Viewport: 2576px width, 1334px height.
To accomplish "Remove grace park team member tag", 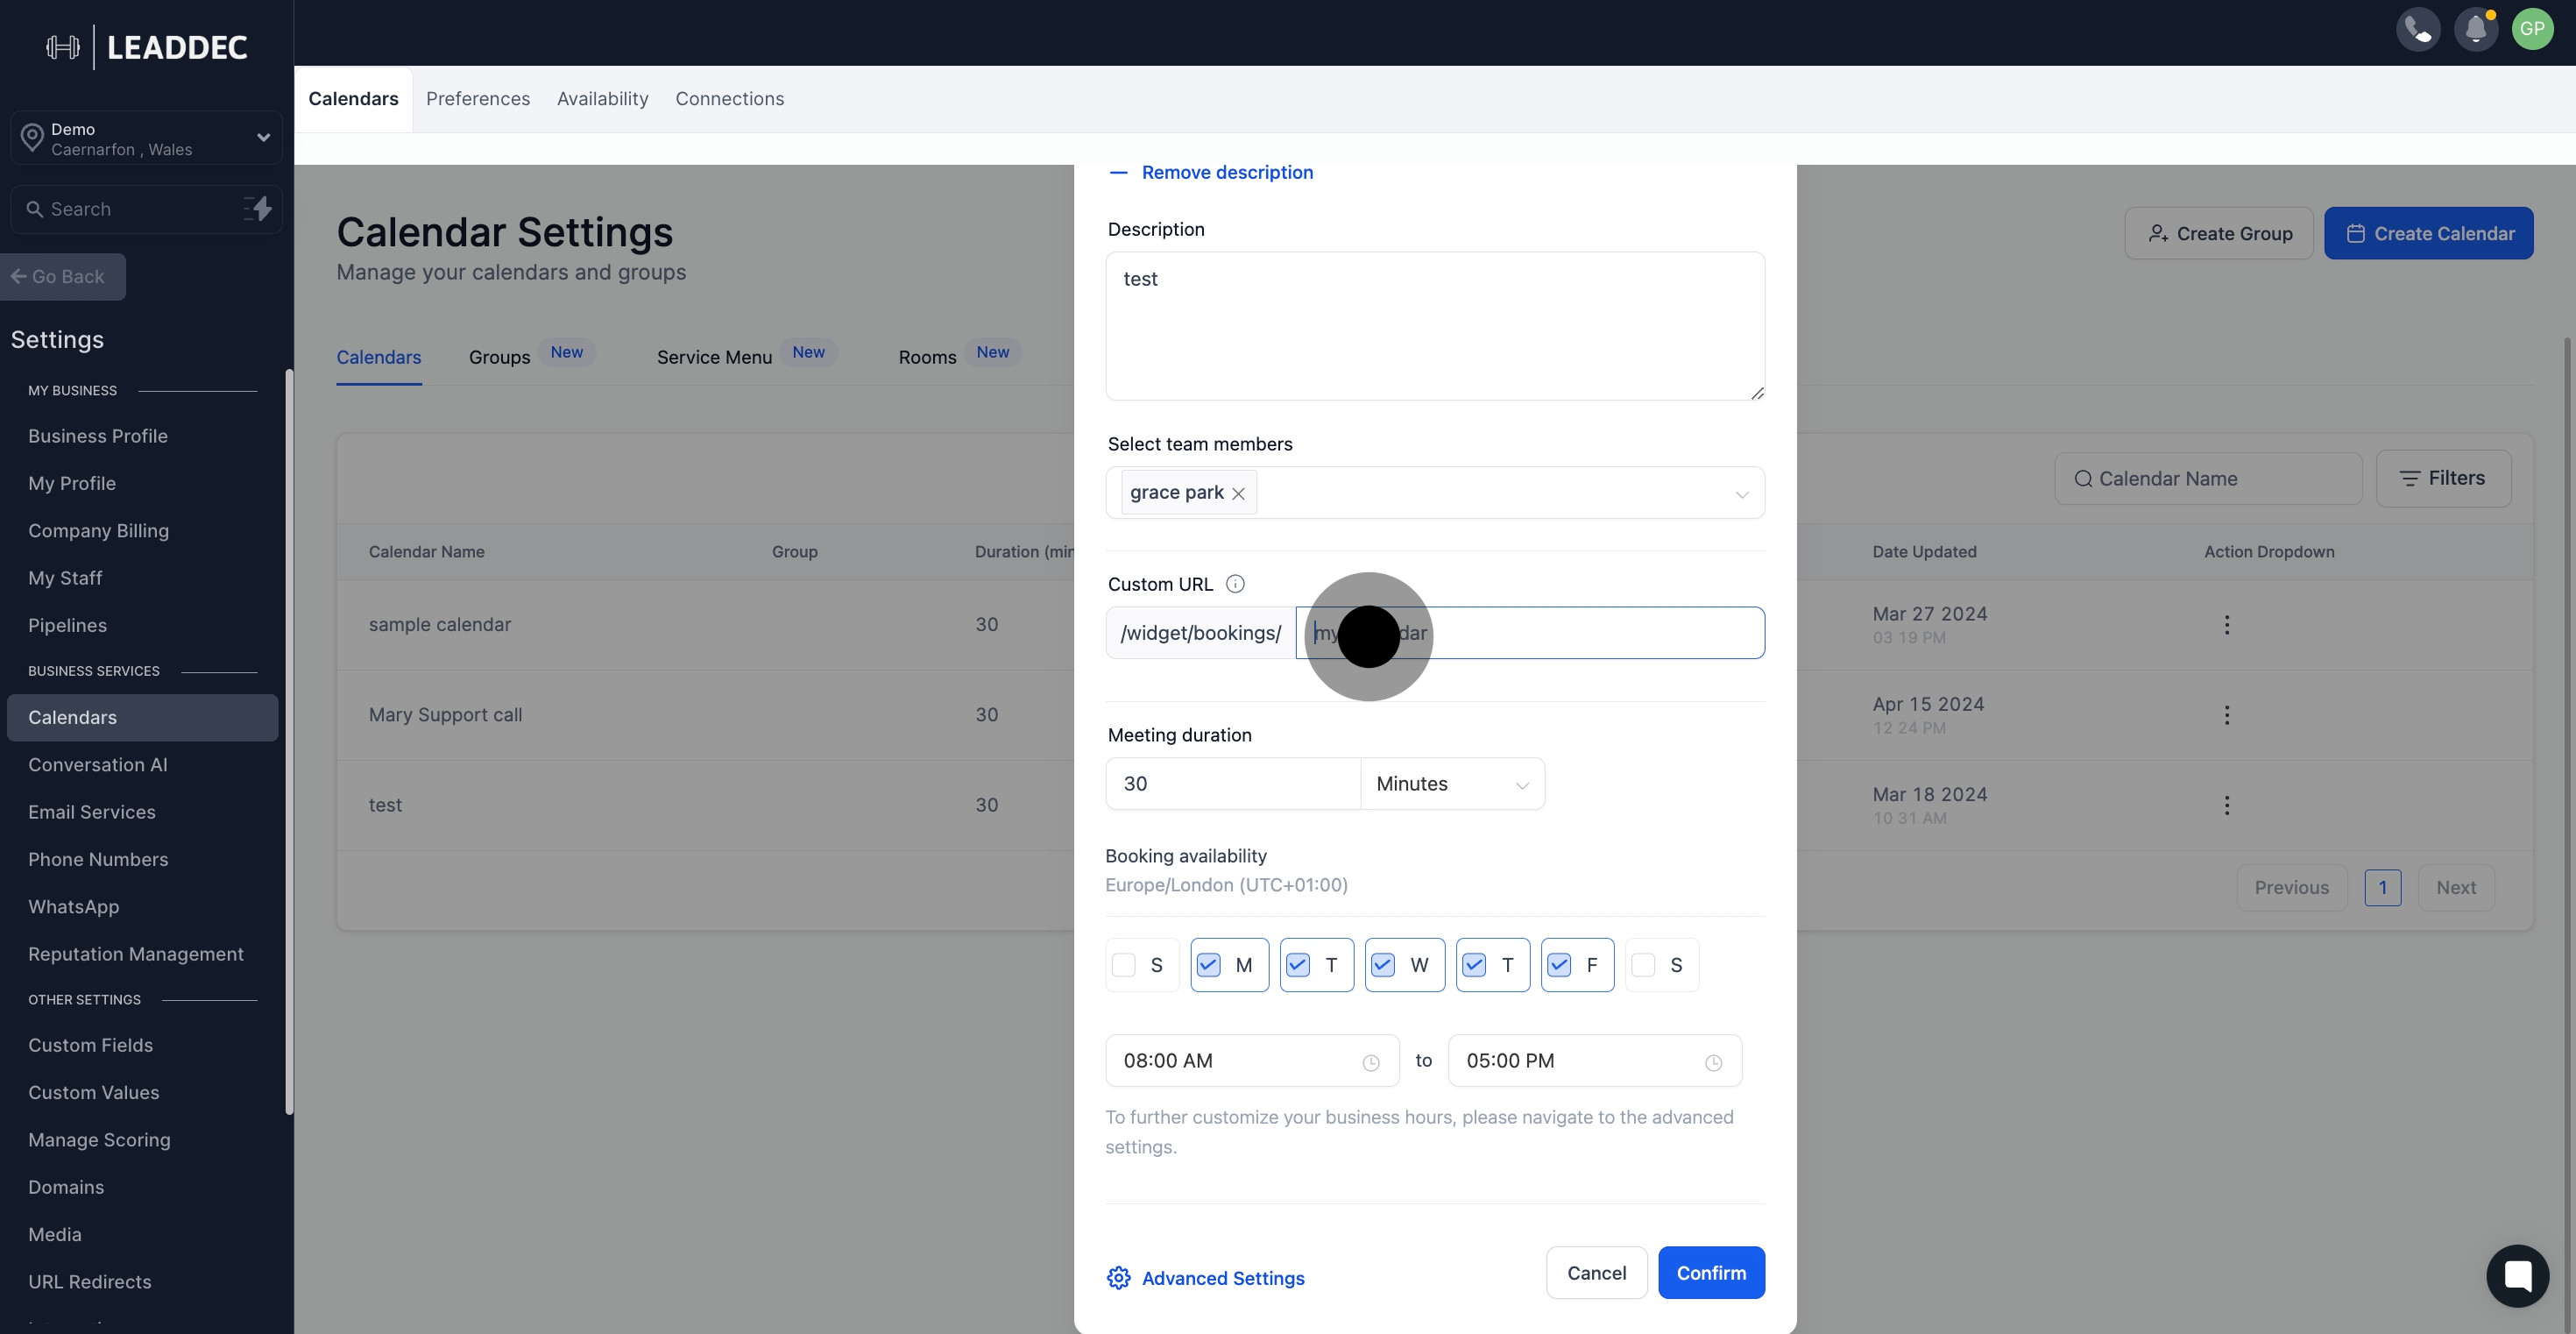I will (x=1238, y=493).
